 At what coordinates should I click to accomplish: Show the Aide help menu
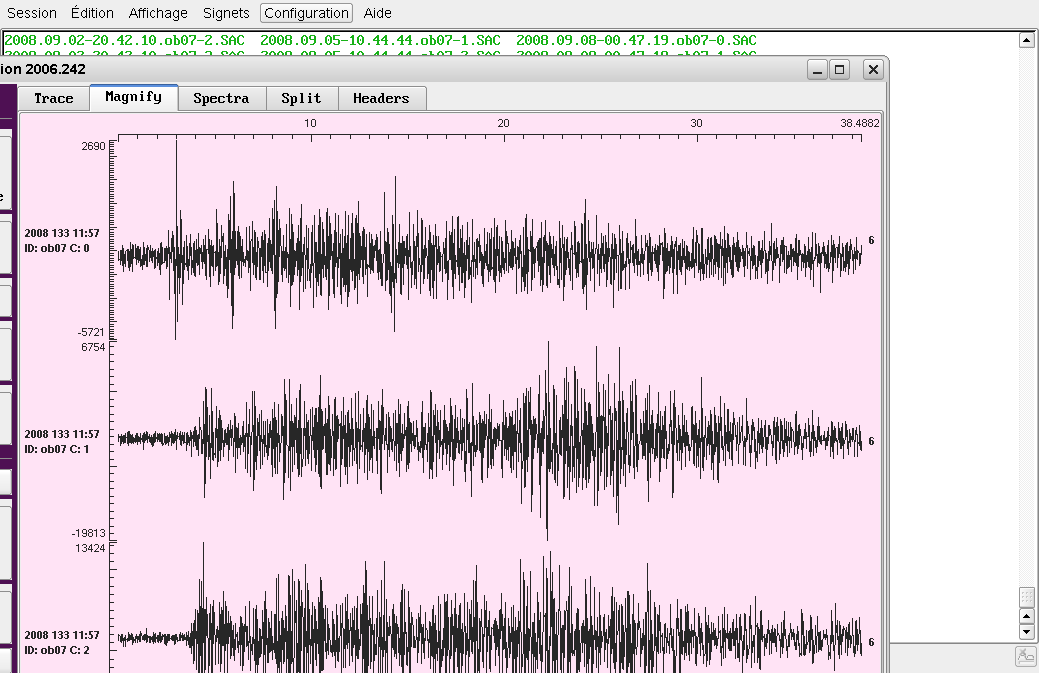(x=378, y=13)
